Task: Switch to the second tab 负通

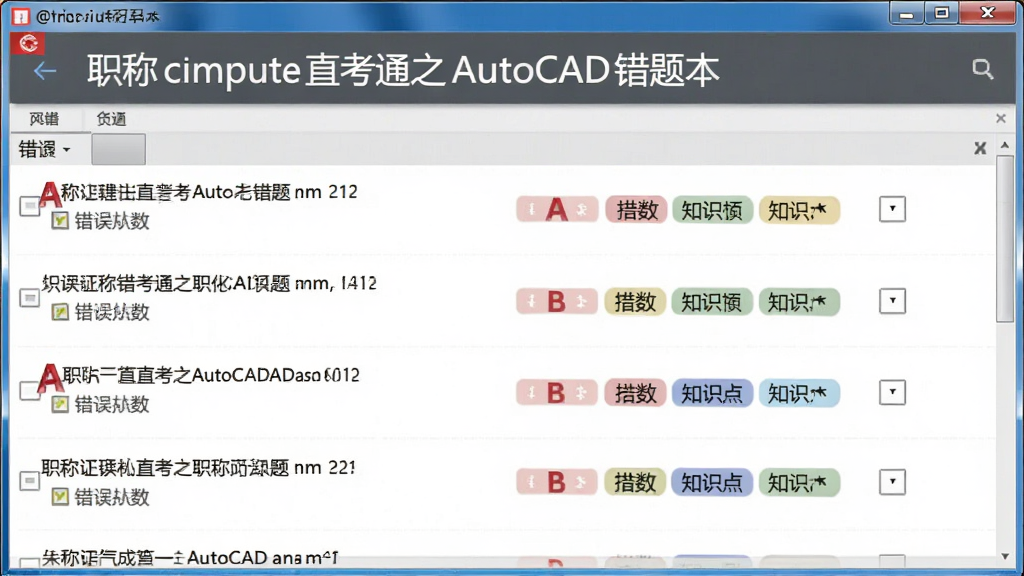Action: click(x=111, y=119)
